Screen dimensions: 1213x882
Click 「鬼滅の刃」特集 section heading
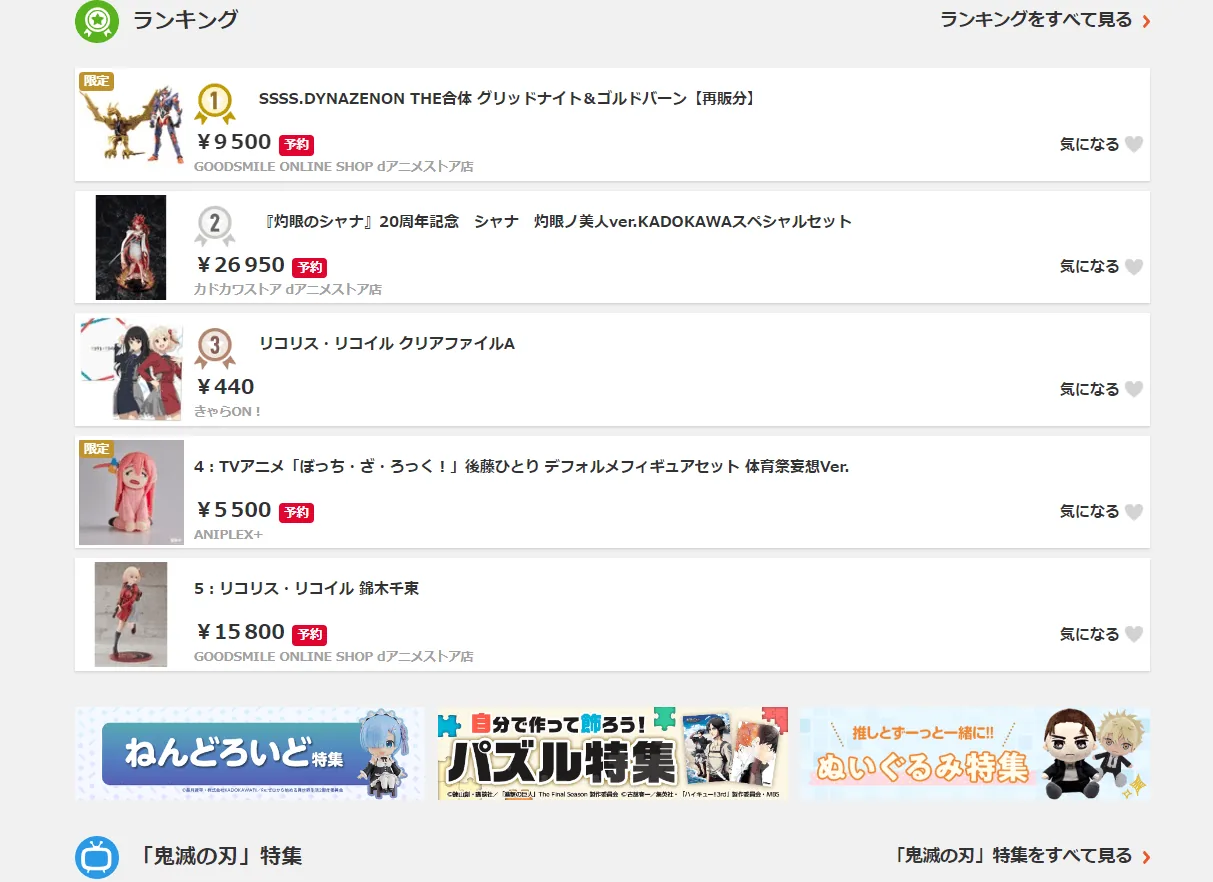coord(220,856)
